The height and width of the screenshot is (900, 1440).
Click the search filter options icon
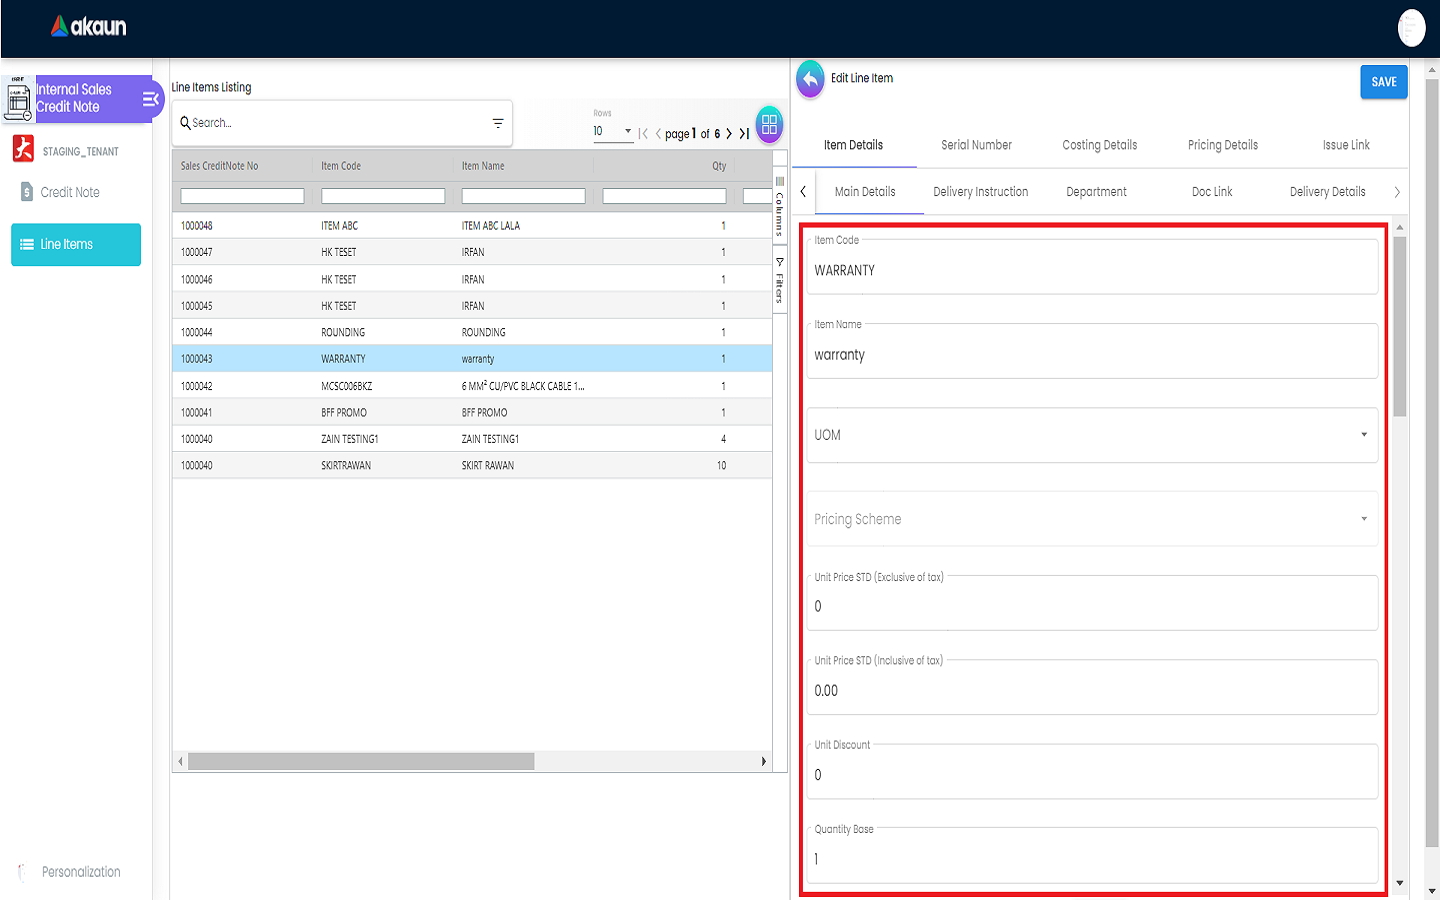pos(498,123)
